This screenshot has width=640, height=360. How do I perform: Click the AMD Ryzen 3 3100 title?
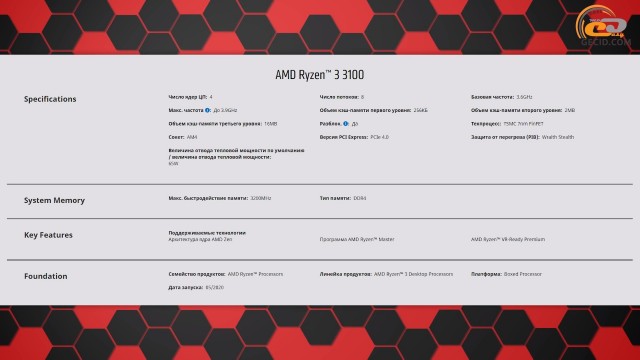pos(320,75)
